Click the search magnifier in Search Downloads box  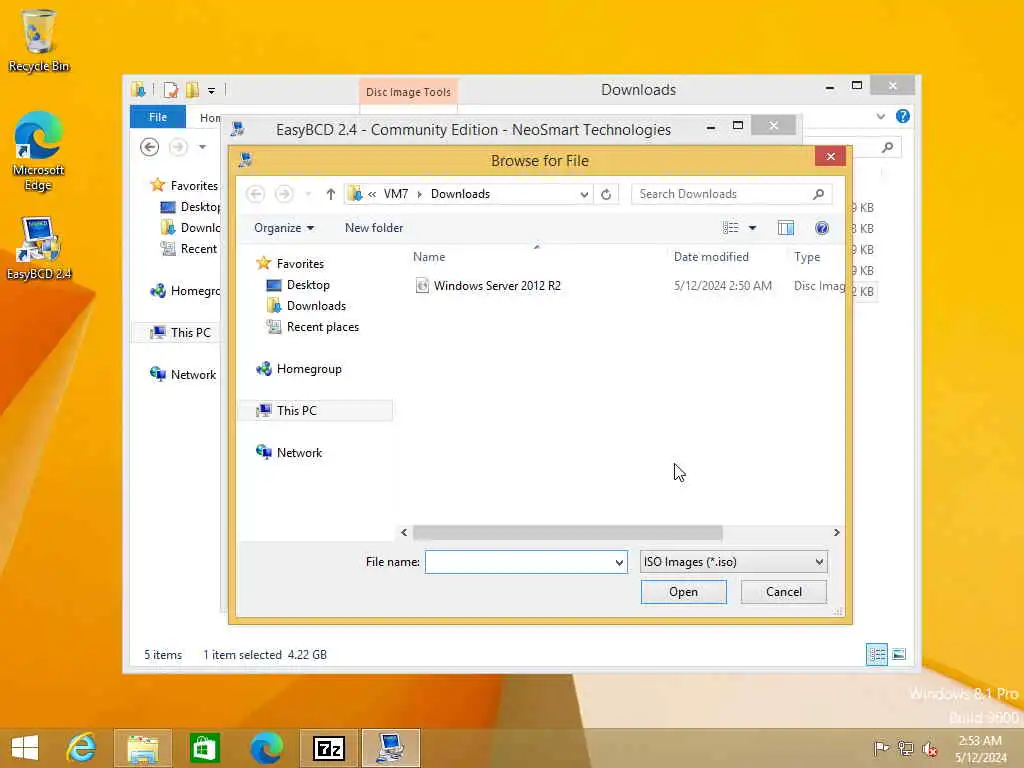pyautogui.click(x=818, y=194)
